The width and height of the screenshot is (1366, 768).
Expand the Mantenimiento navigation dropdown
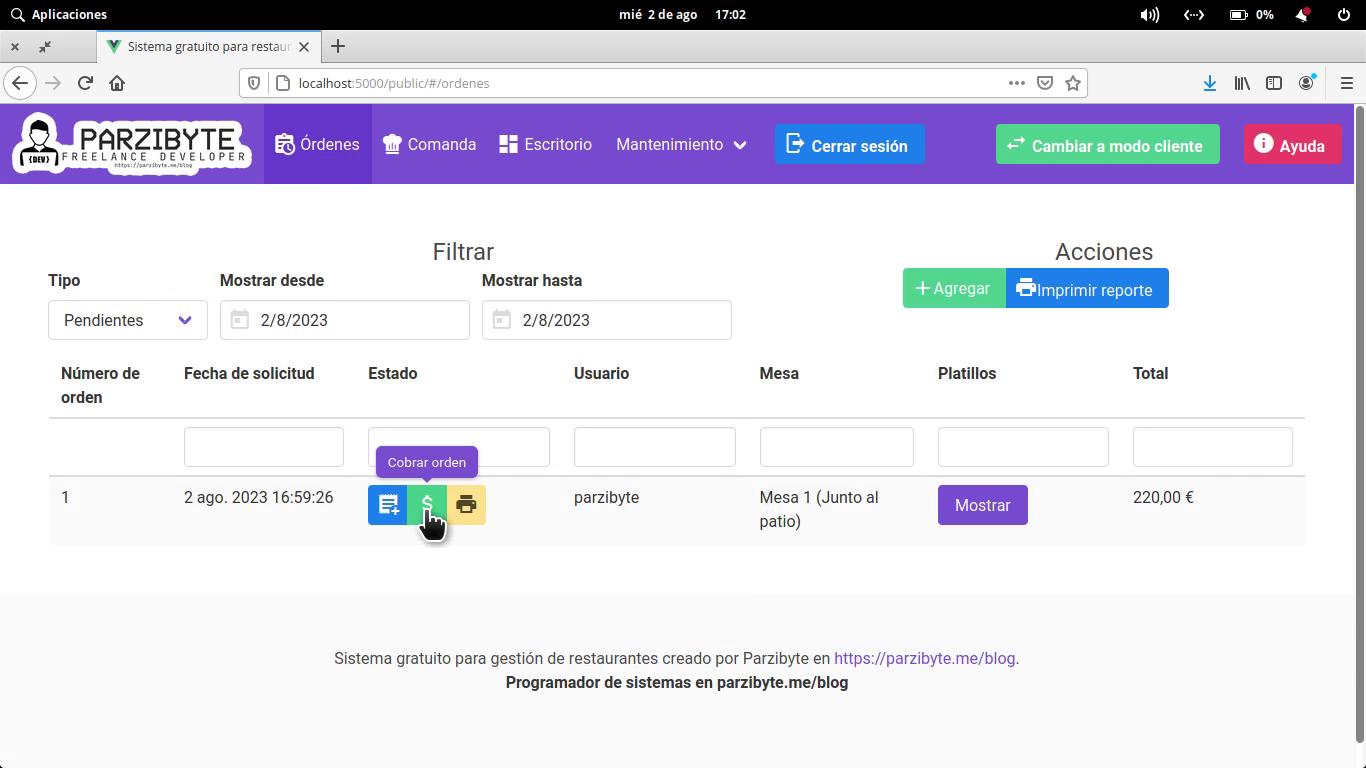click(x=681, y=145)
